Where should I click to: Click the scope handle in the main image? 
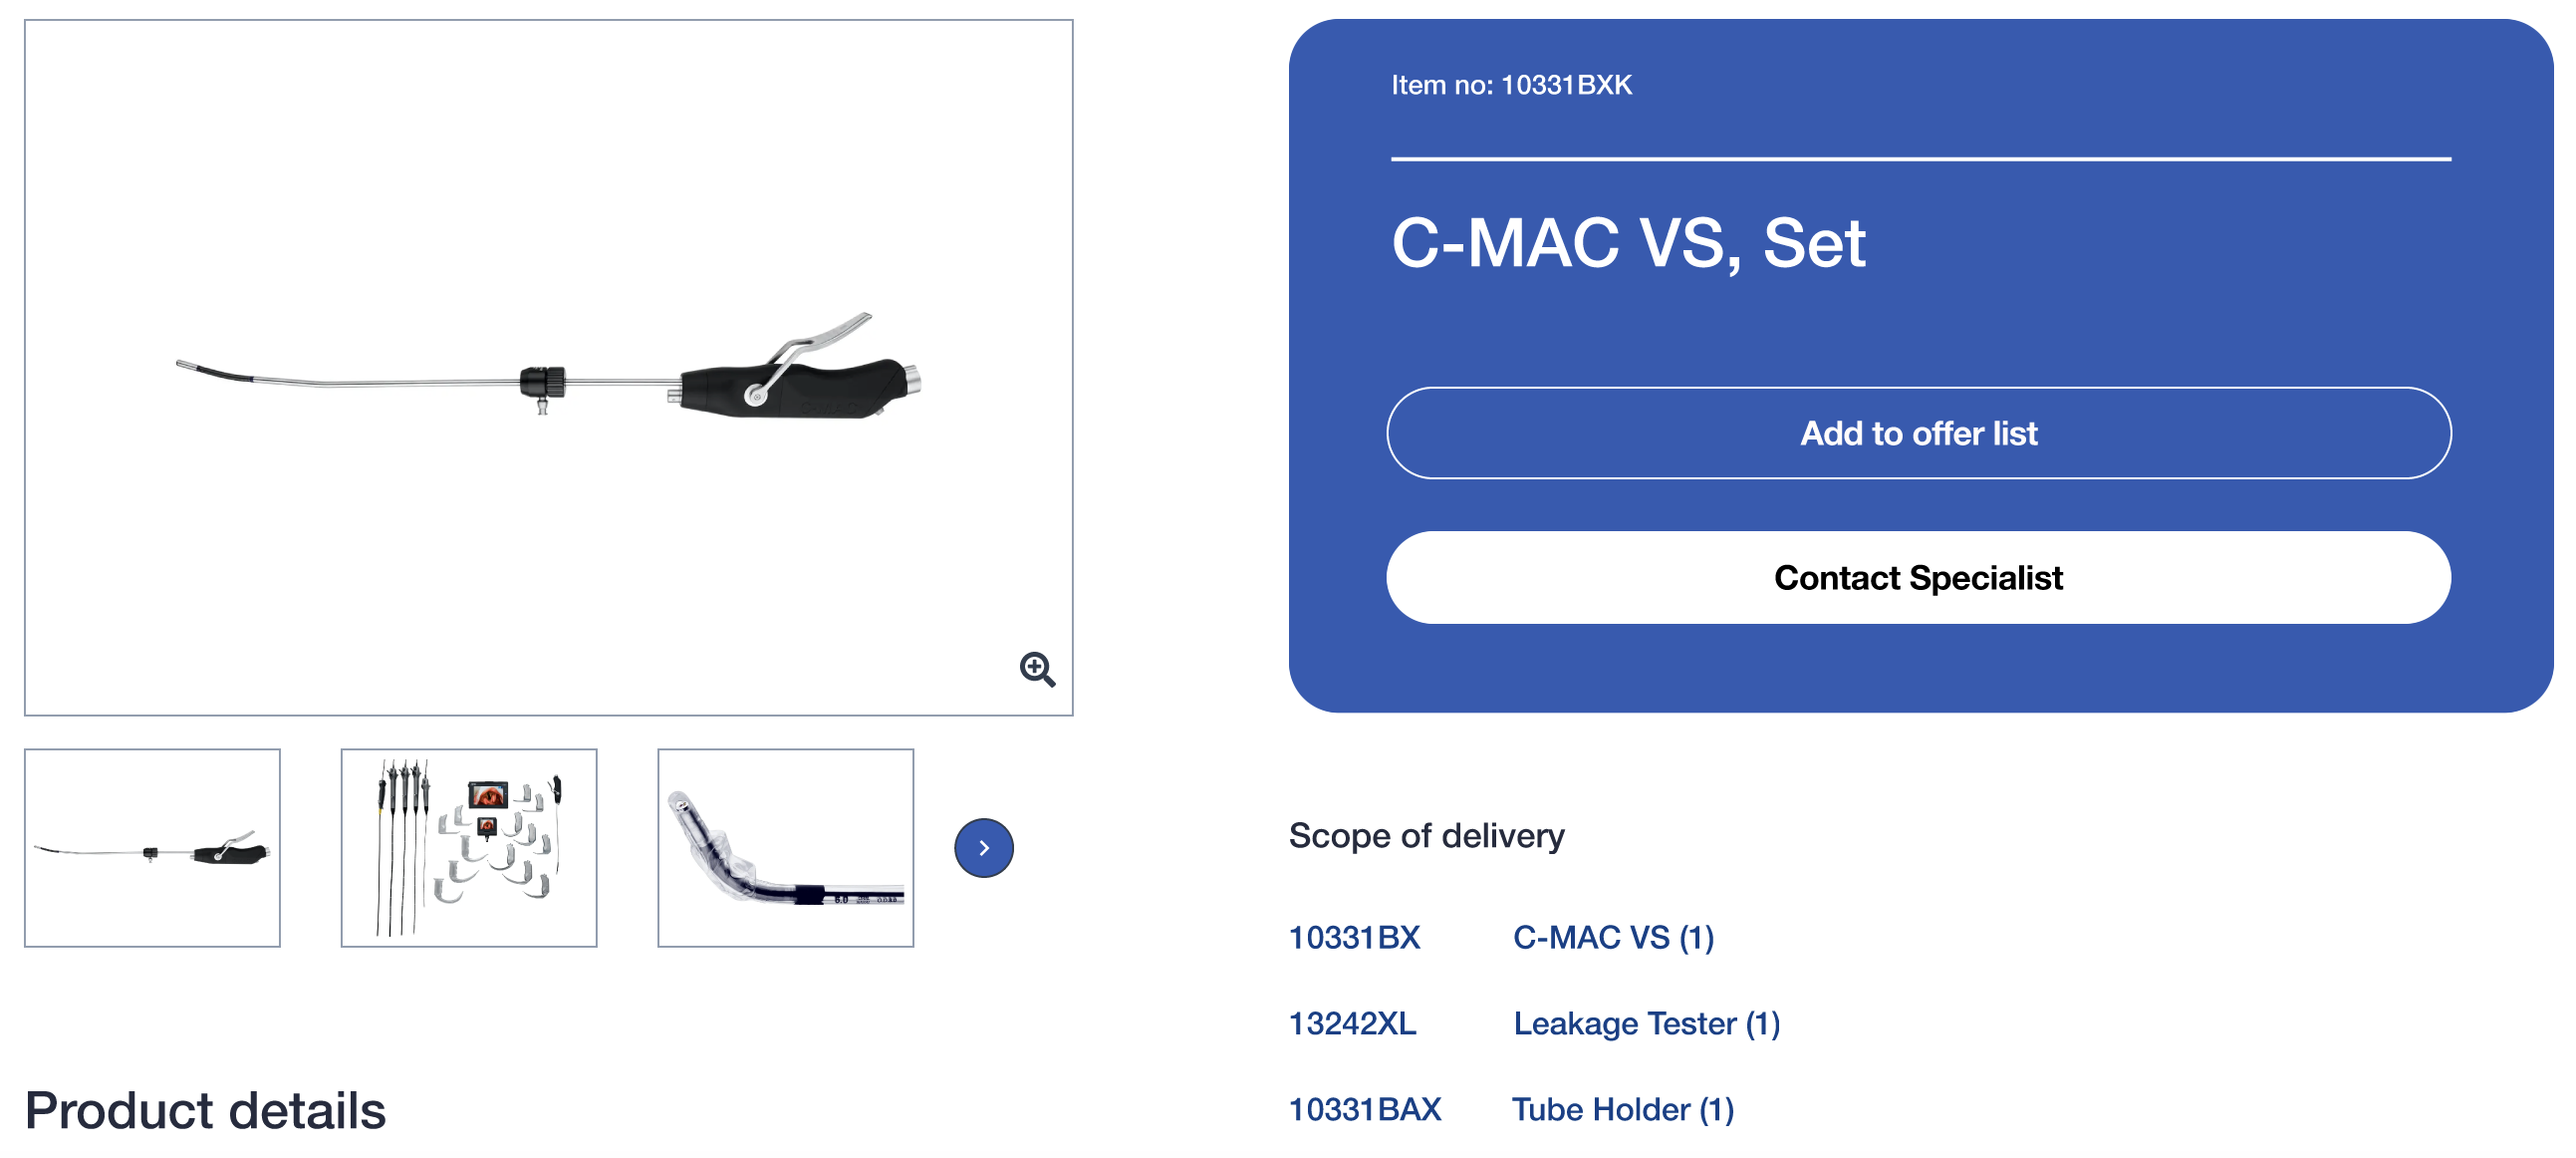pyautogui.click(x=798, y=387)
